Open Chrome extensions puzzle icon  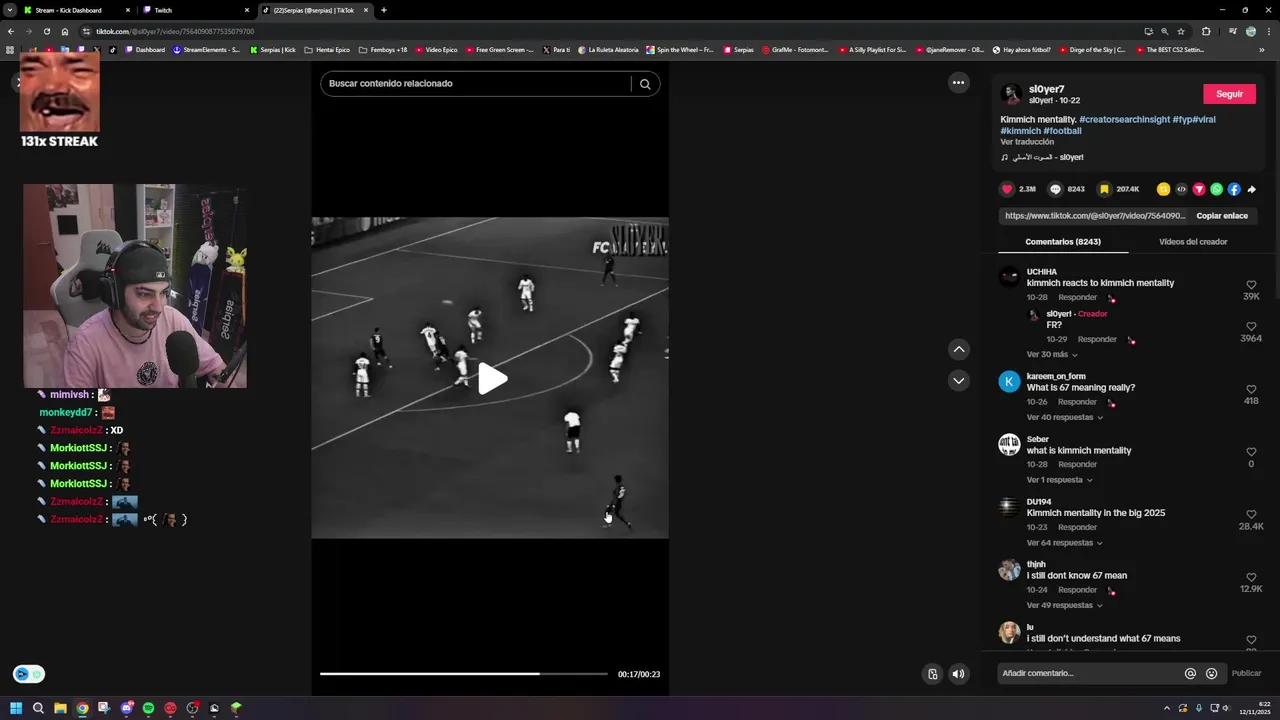tap(1205, 31)
